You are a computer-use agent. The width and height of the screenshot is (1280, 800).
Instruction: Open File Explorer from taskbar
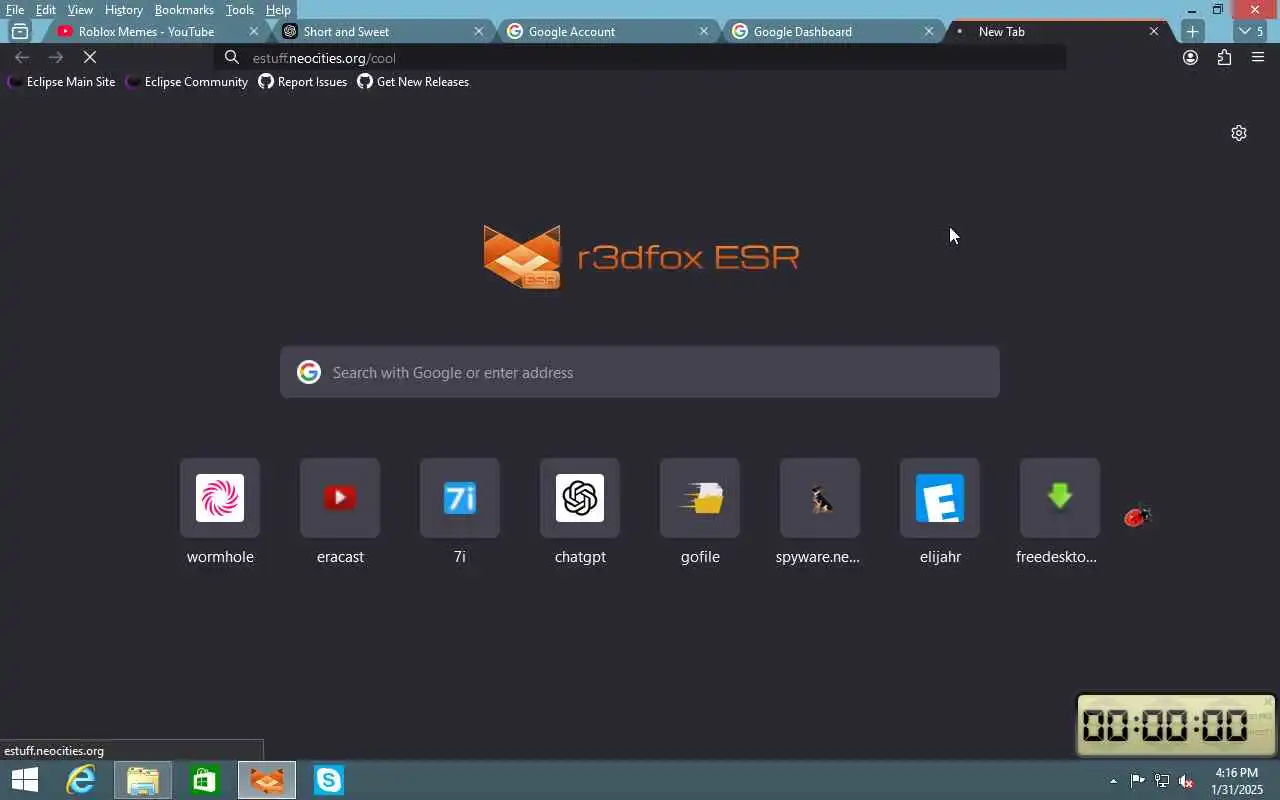[x=142, y=780]
